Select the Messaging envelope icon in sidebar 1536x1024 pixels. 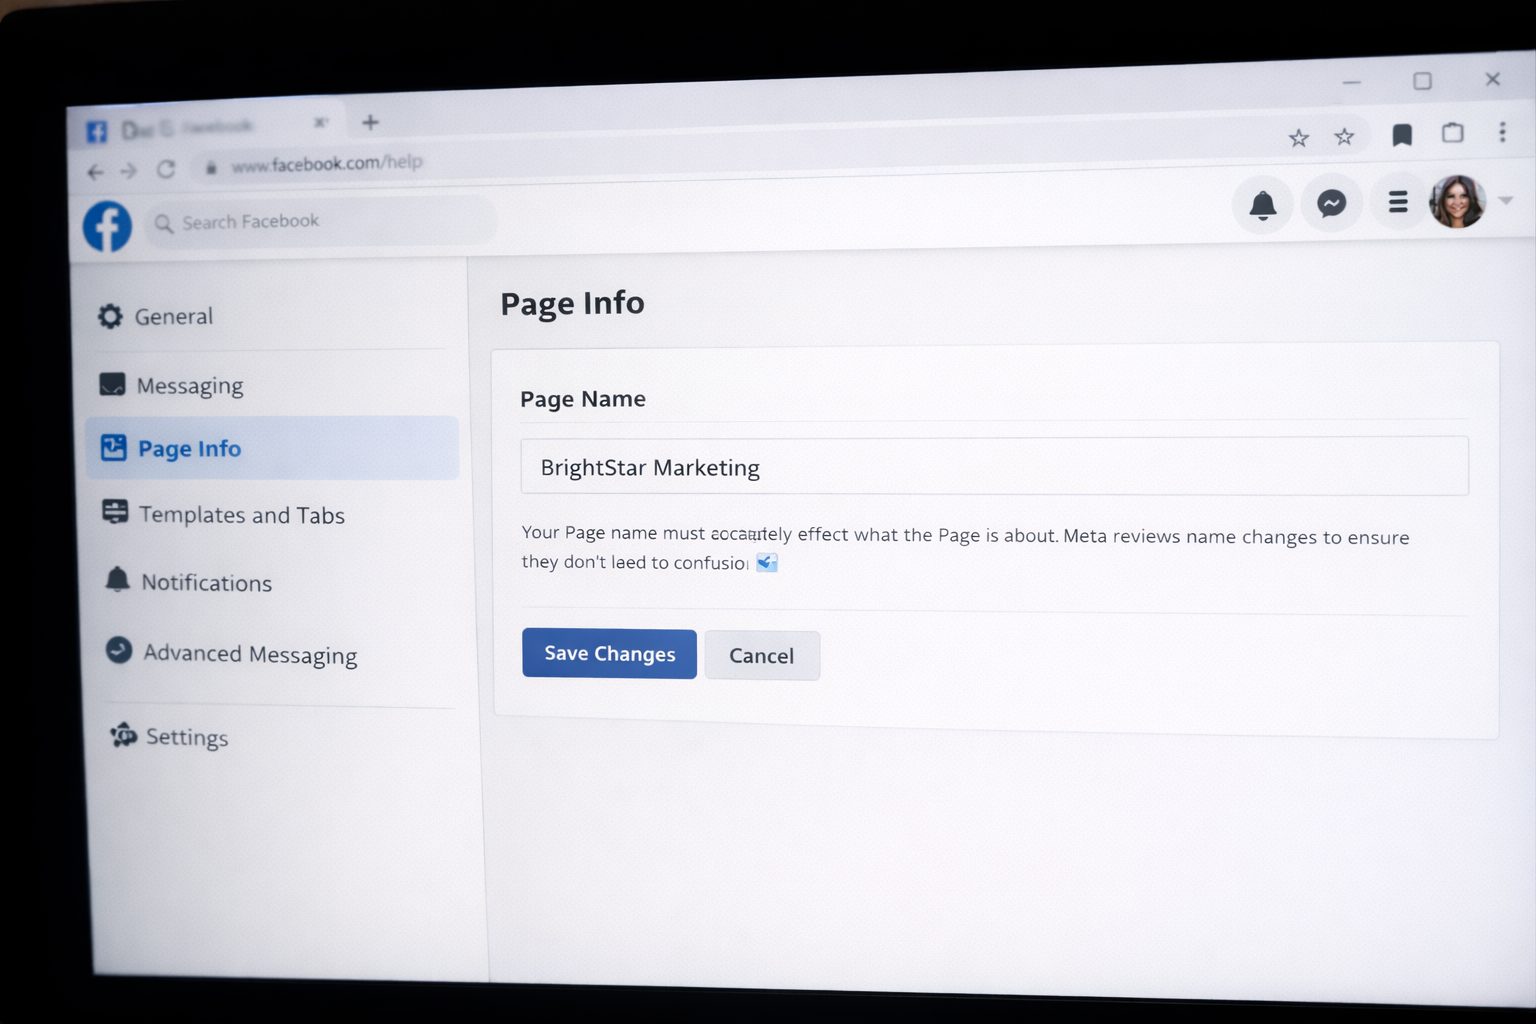pos(113,383)
